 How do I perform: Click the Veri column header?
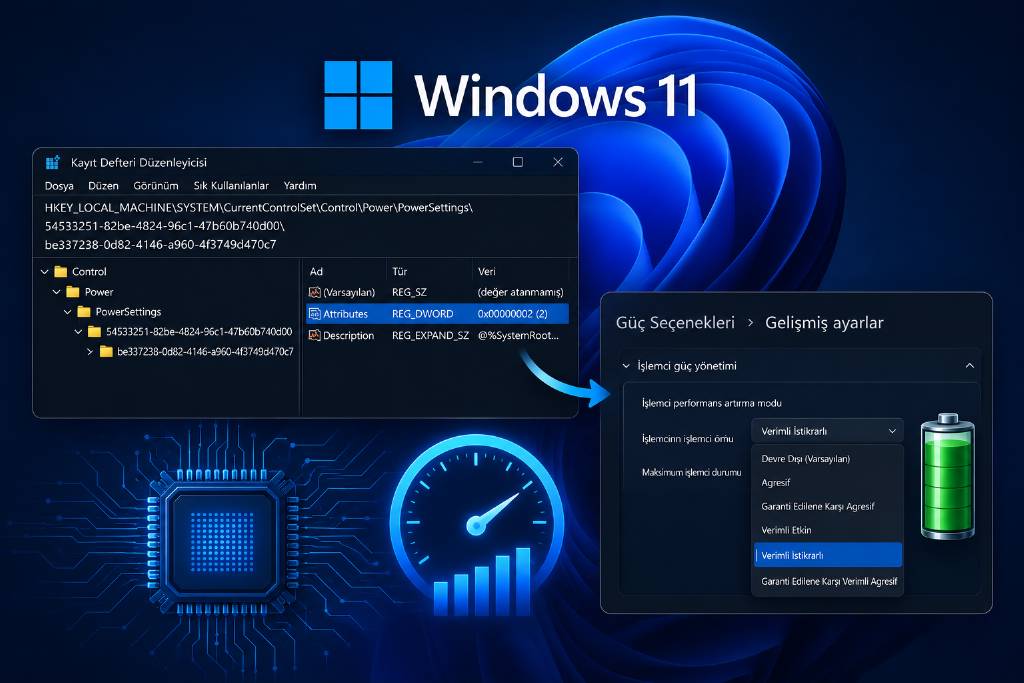487,272
